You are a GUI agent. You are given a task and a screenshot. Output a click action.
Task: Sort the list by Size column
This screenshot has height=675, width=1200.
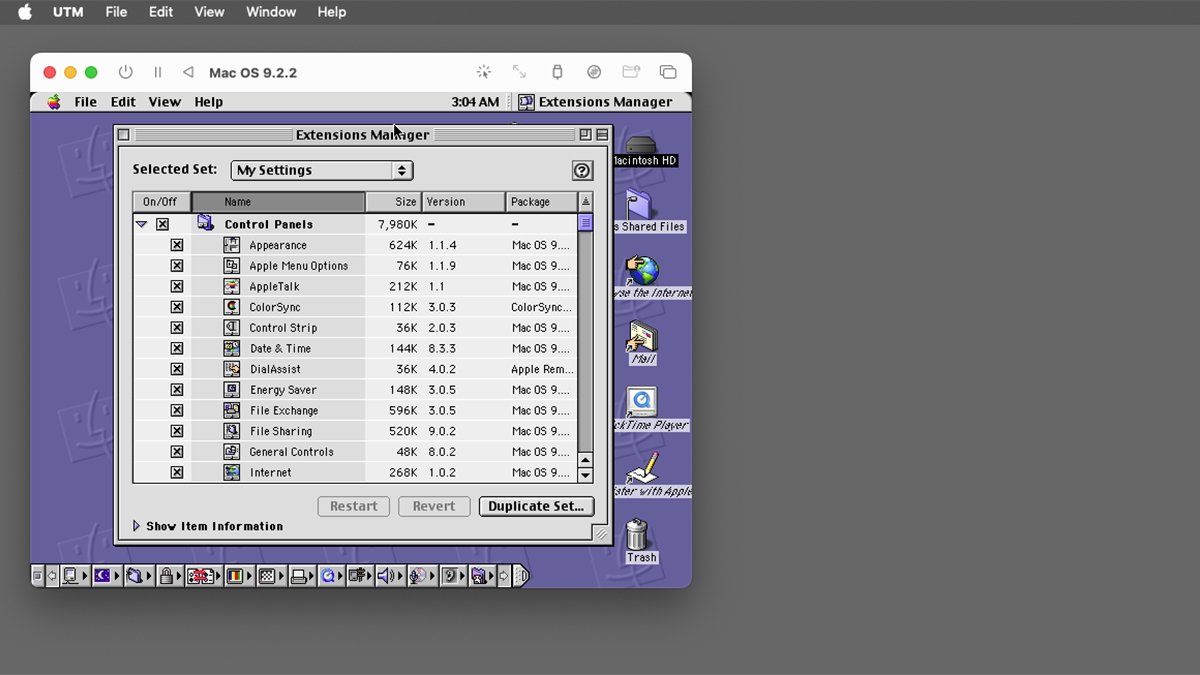tap(394, 202)
